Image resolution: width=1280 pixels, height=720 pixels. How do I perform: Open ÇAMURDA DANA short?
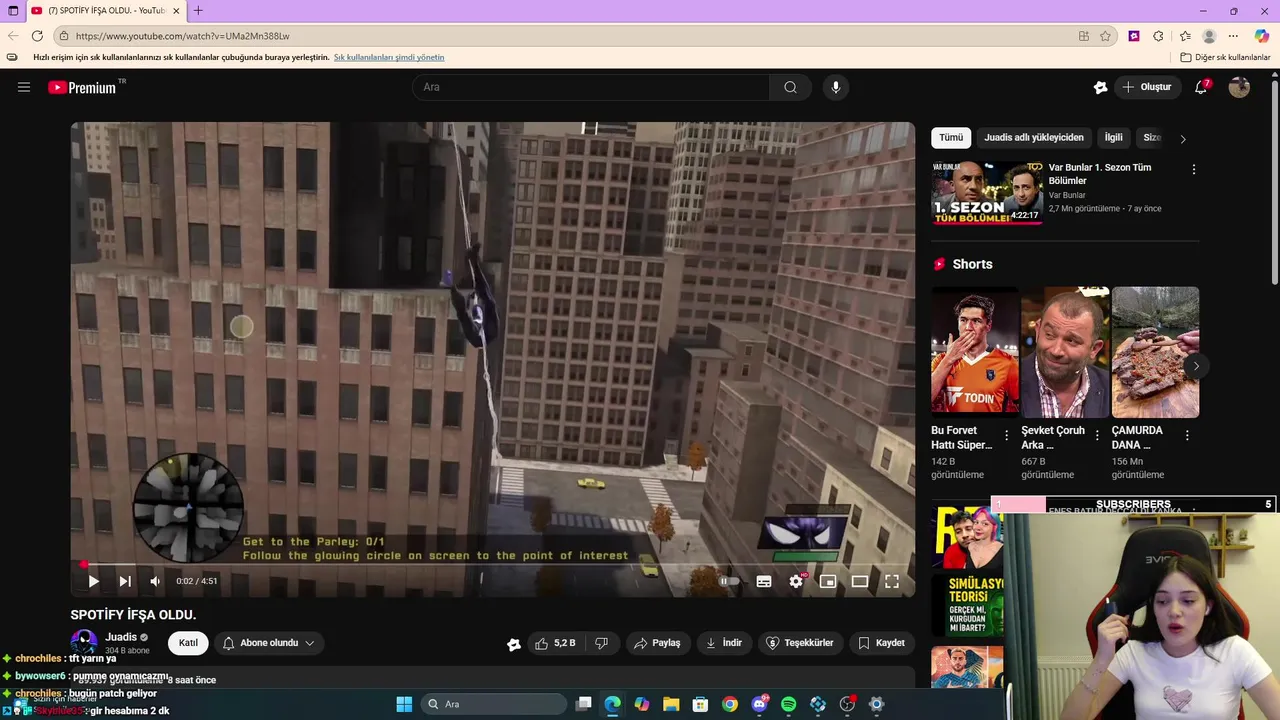1155,352
